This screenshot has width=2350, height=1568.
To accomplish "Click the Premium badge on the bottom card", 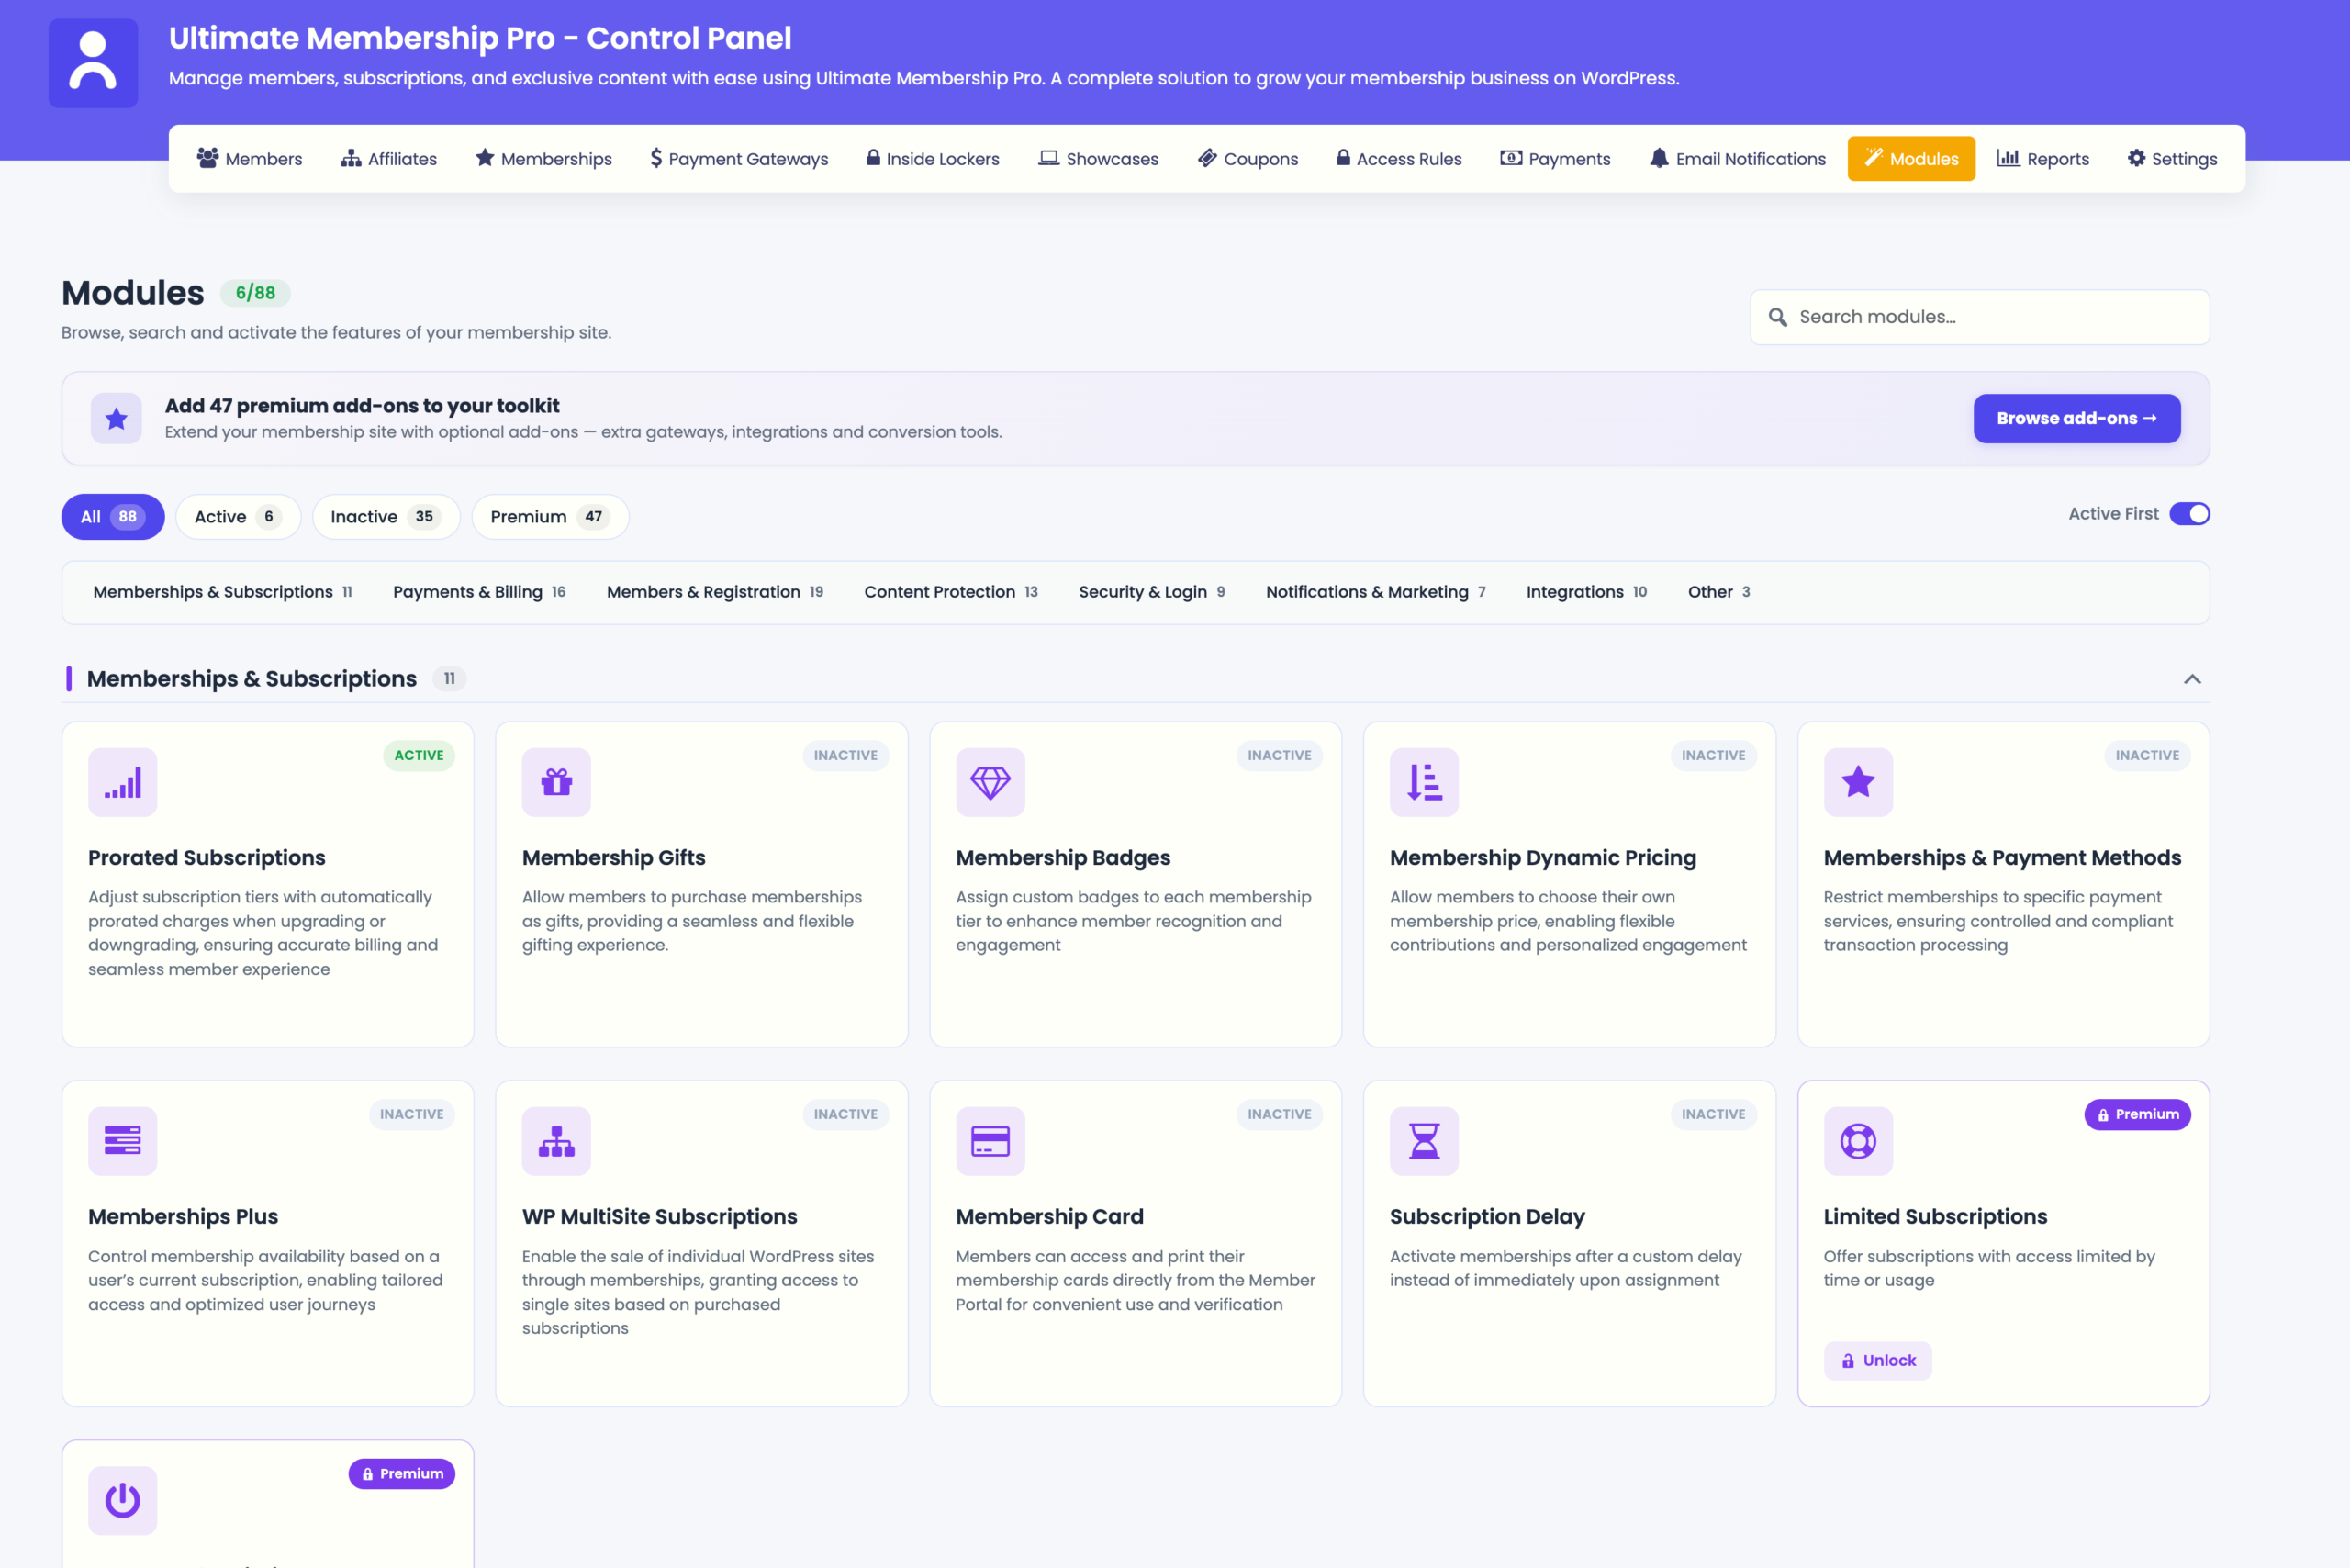I will (401, 1473).
